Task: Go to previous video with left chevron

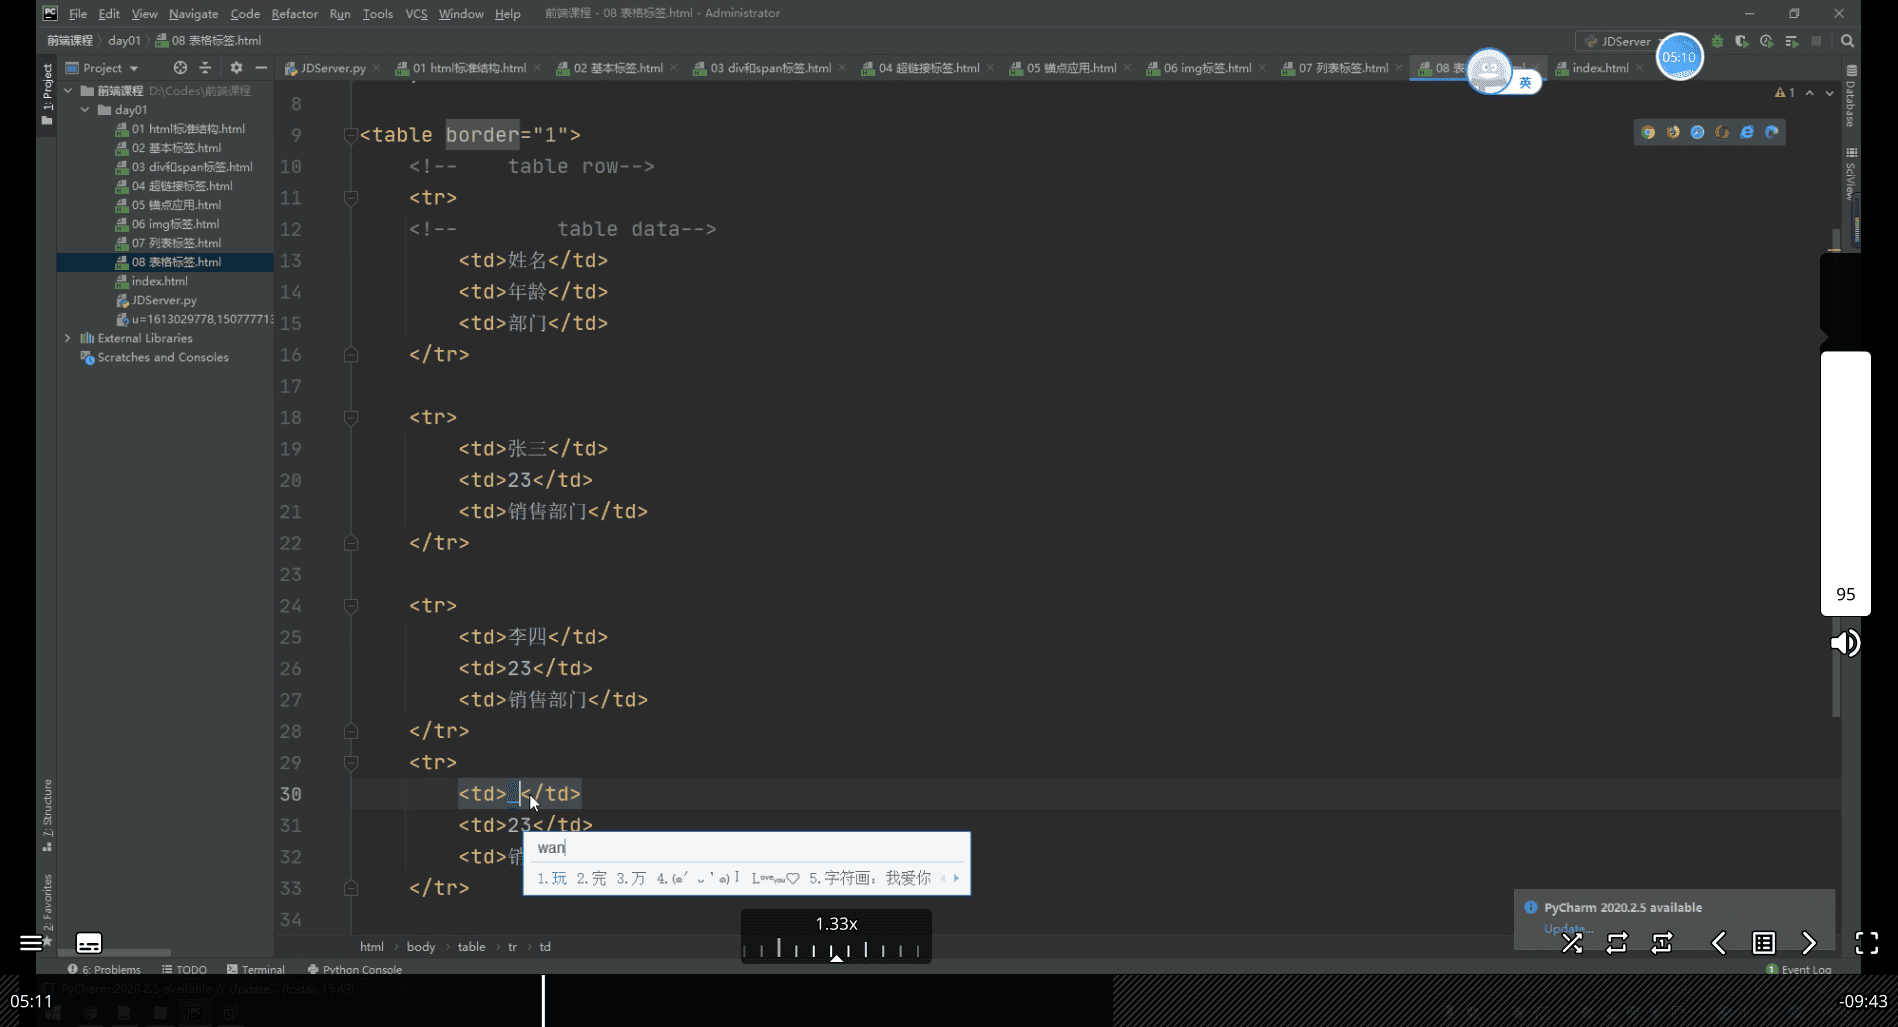Action: tap(1718, 943)
